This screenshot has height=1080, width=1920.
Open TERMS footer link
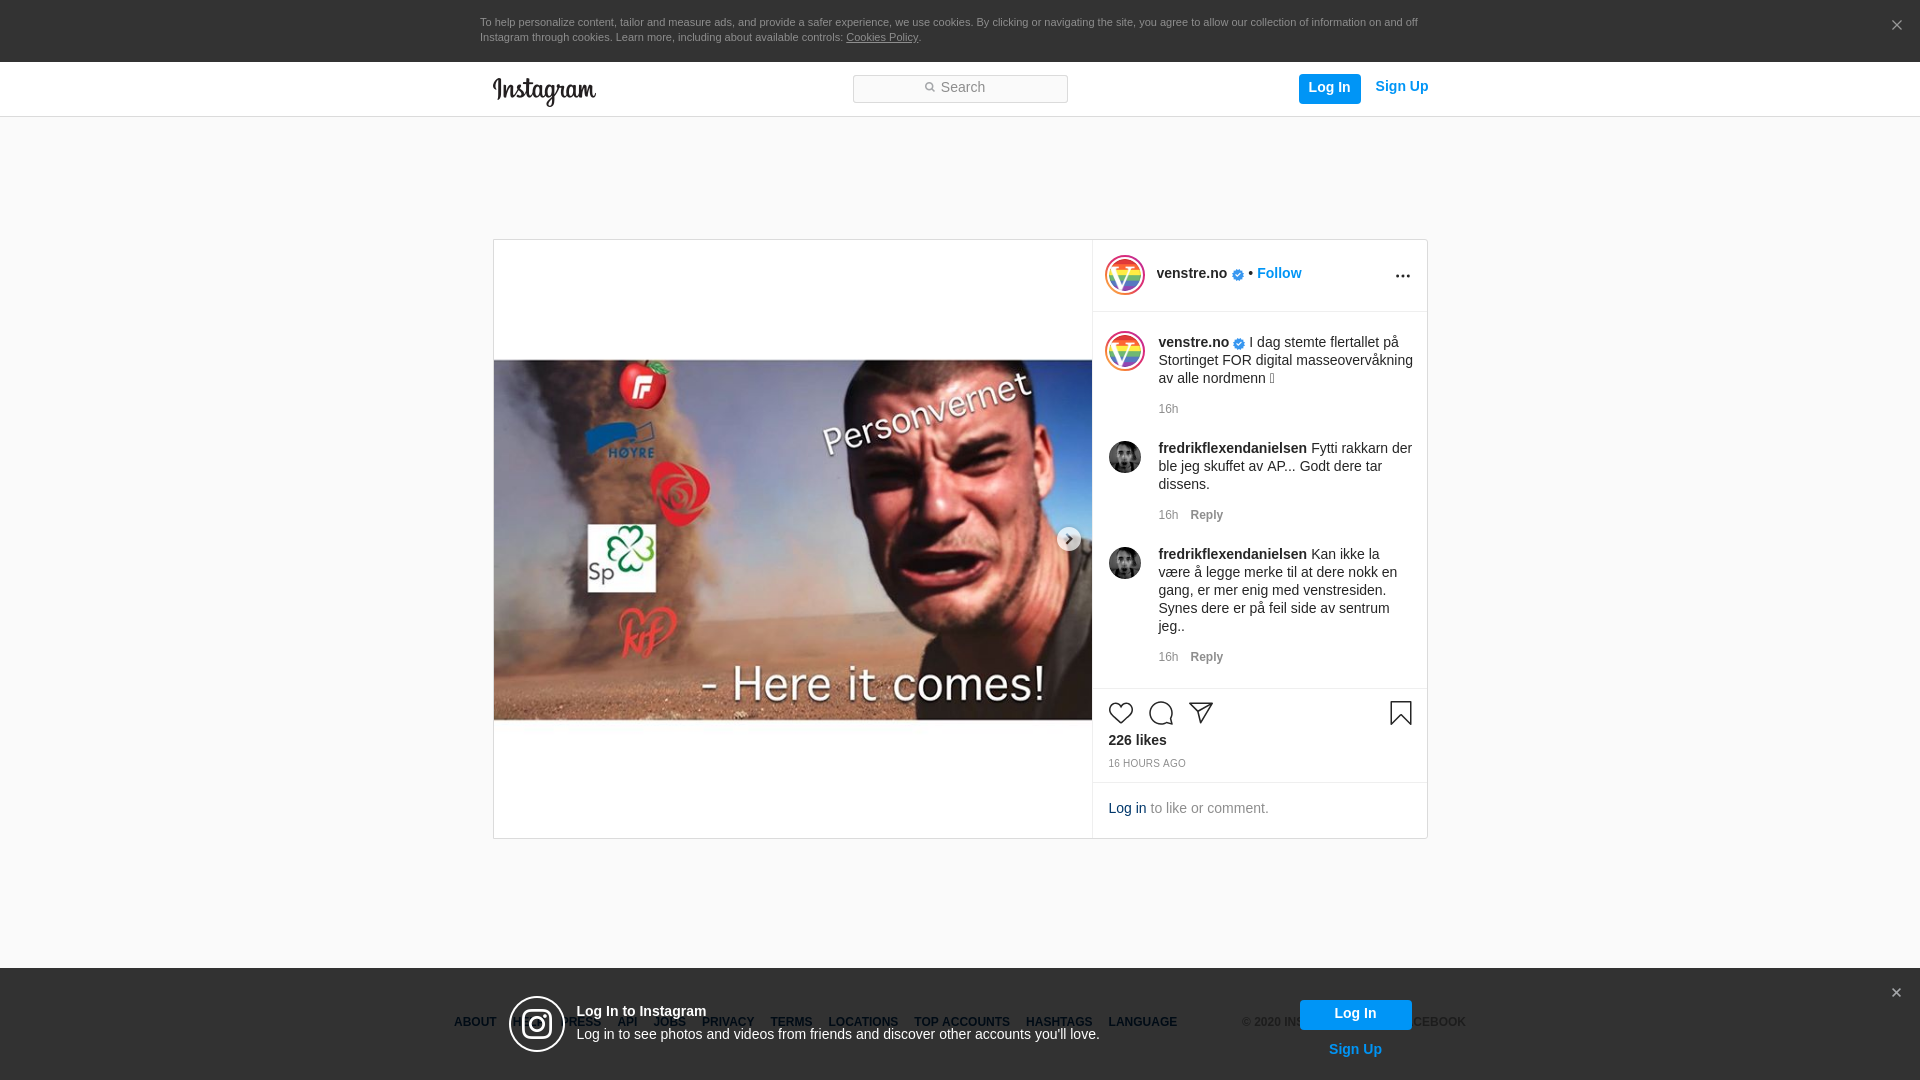[791, 1022]
